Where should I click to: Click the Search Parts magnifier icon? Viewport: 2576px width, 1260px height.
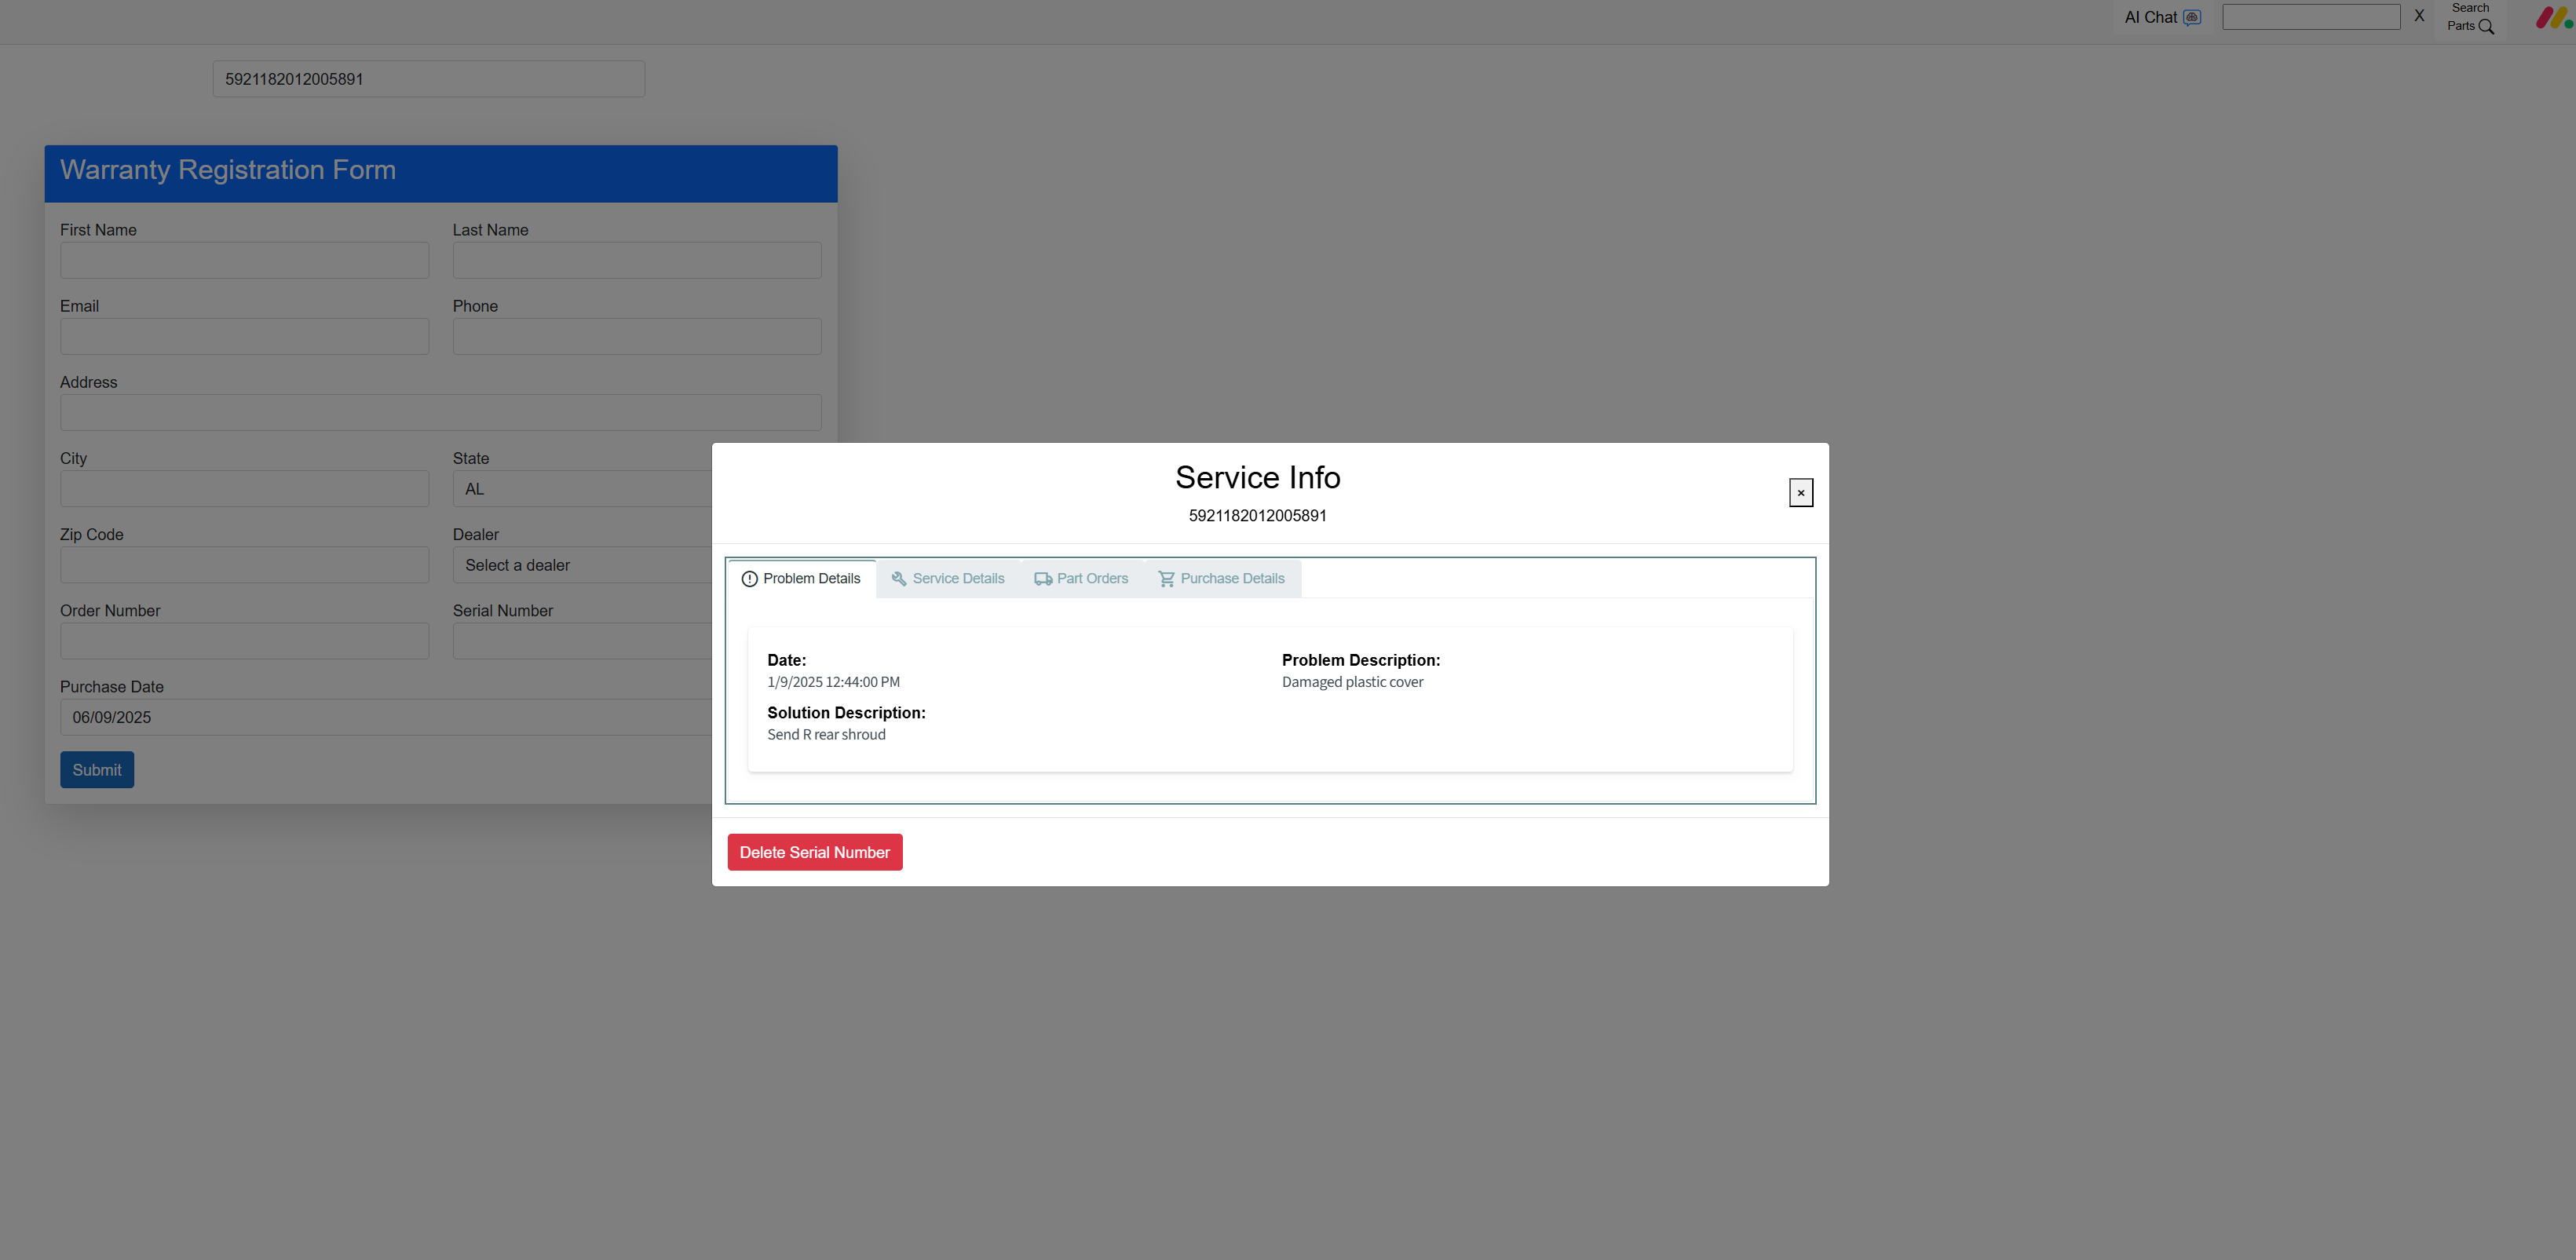coord(2485,27)
